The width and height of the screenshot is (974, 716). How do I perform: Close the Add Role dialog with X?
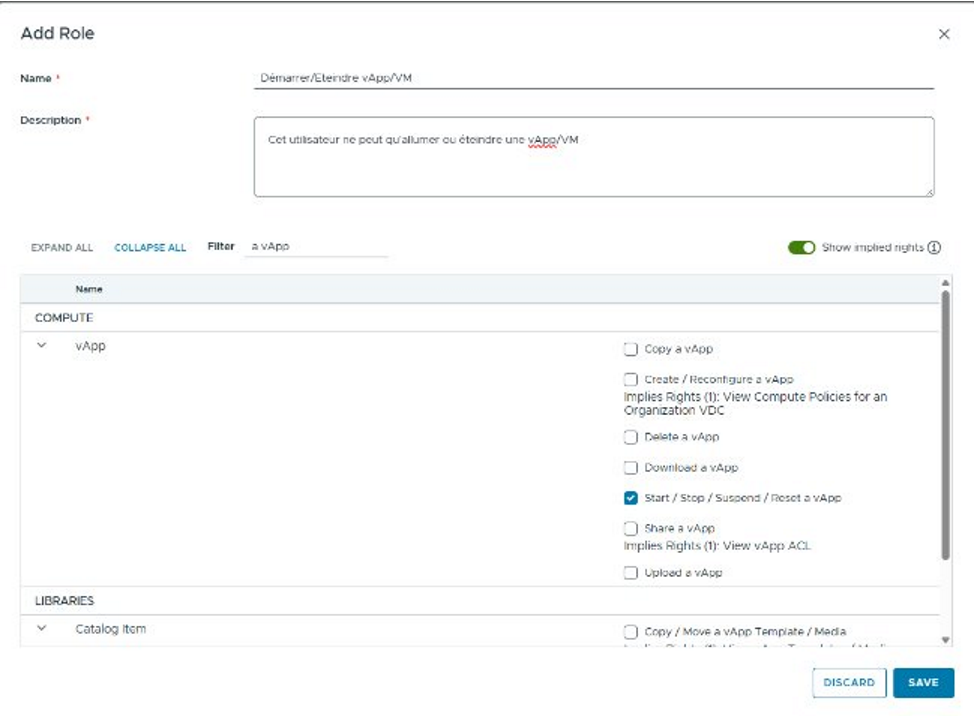(943, 34)
